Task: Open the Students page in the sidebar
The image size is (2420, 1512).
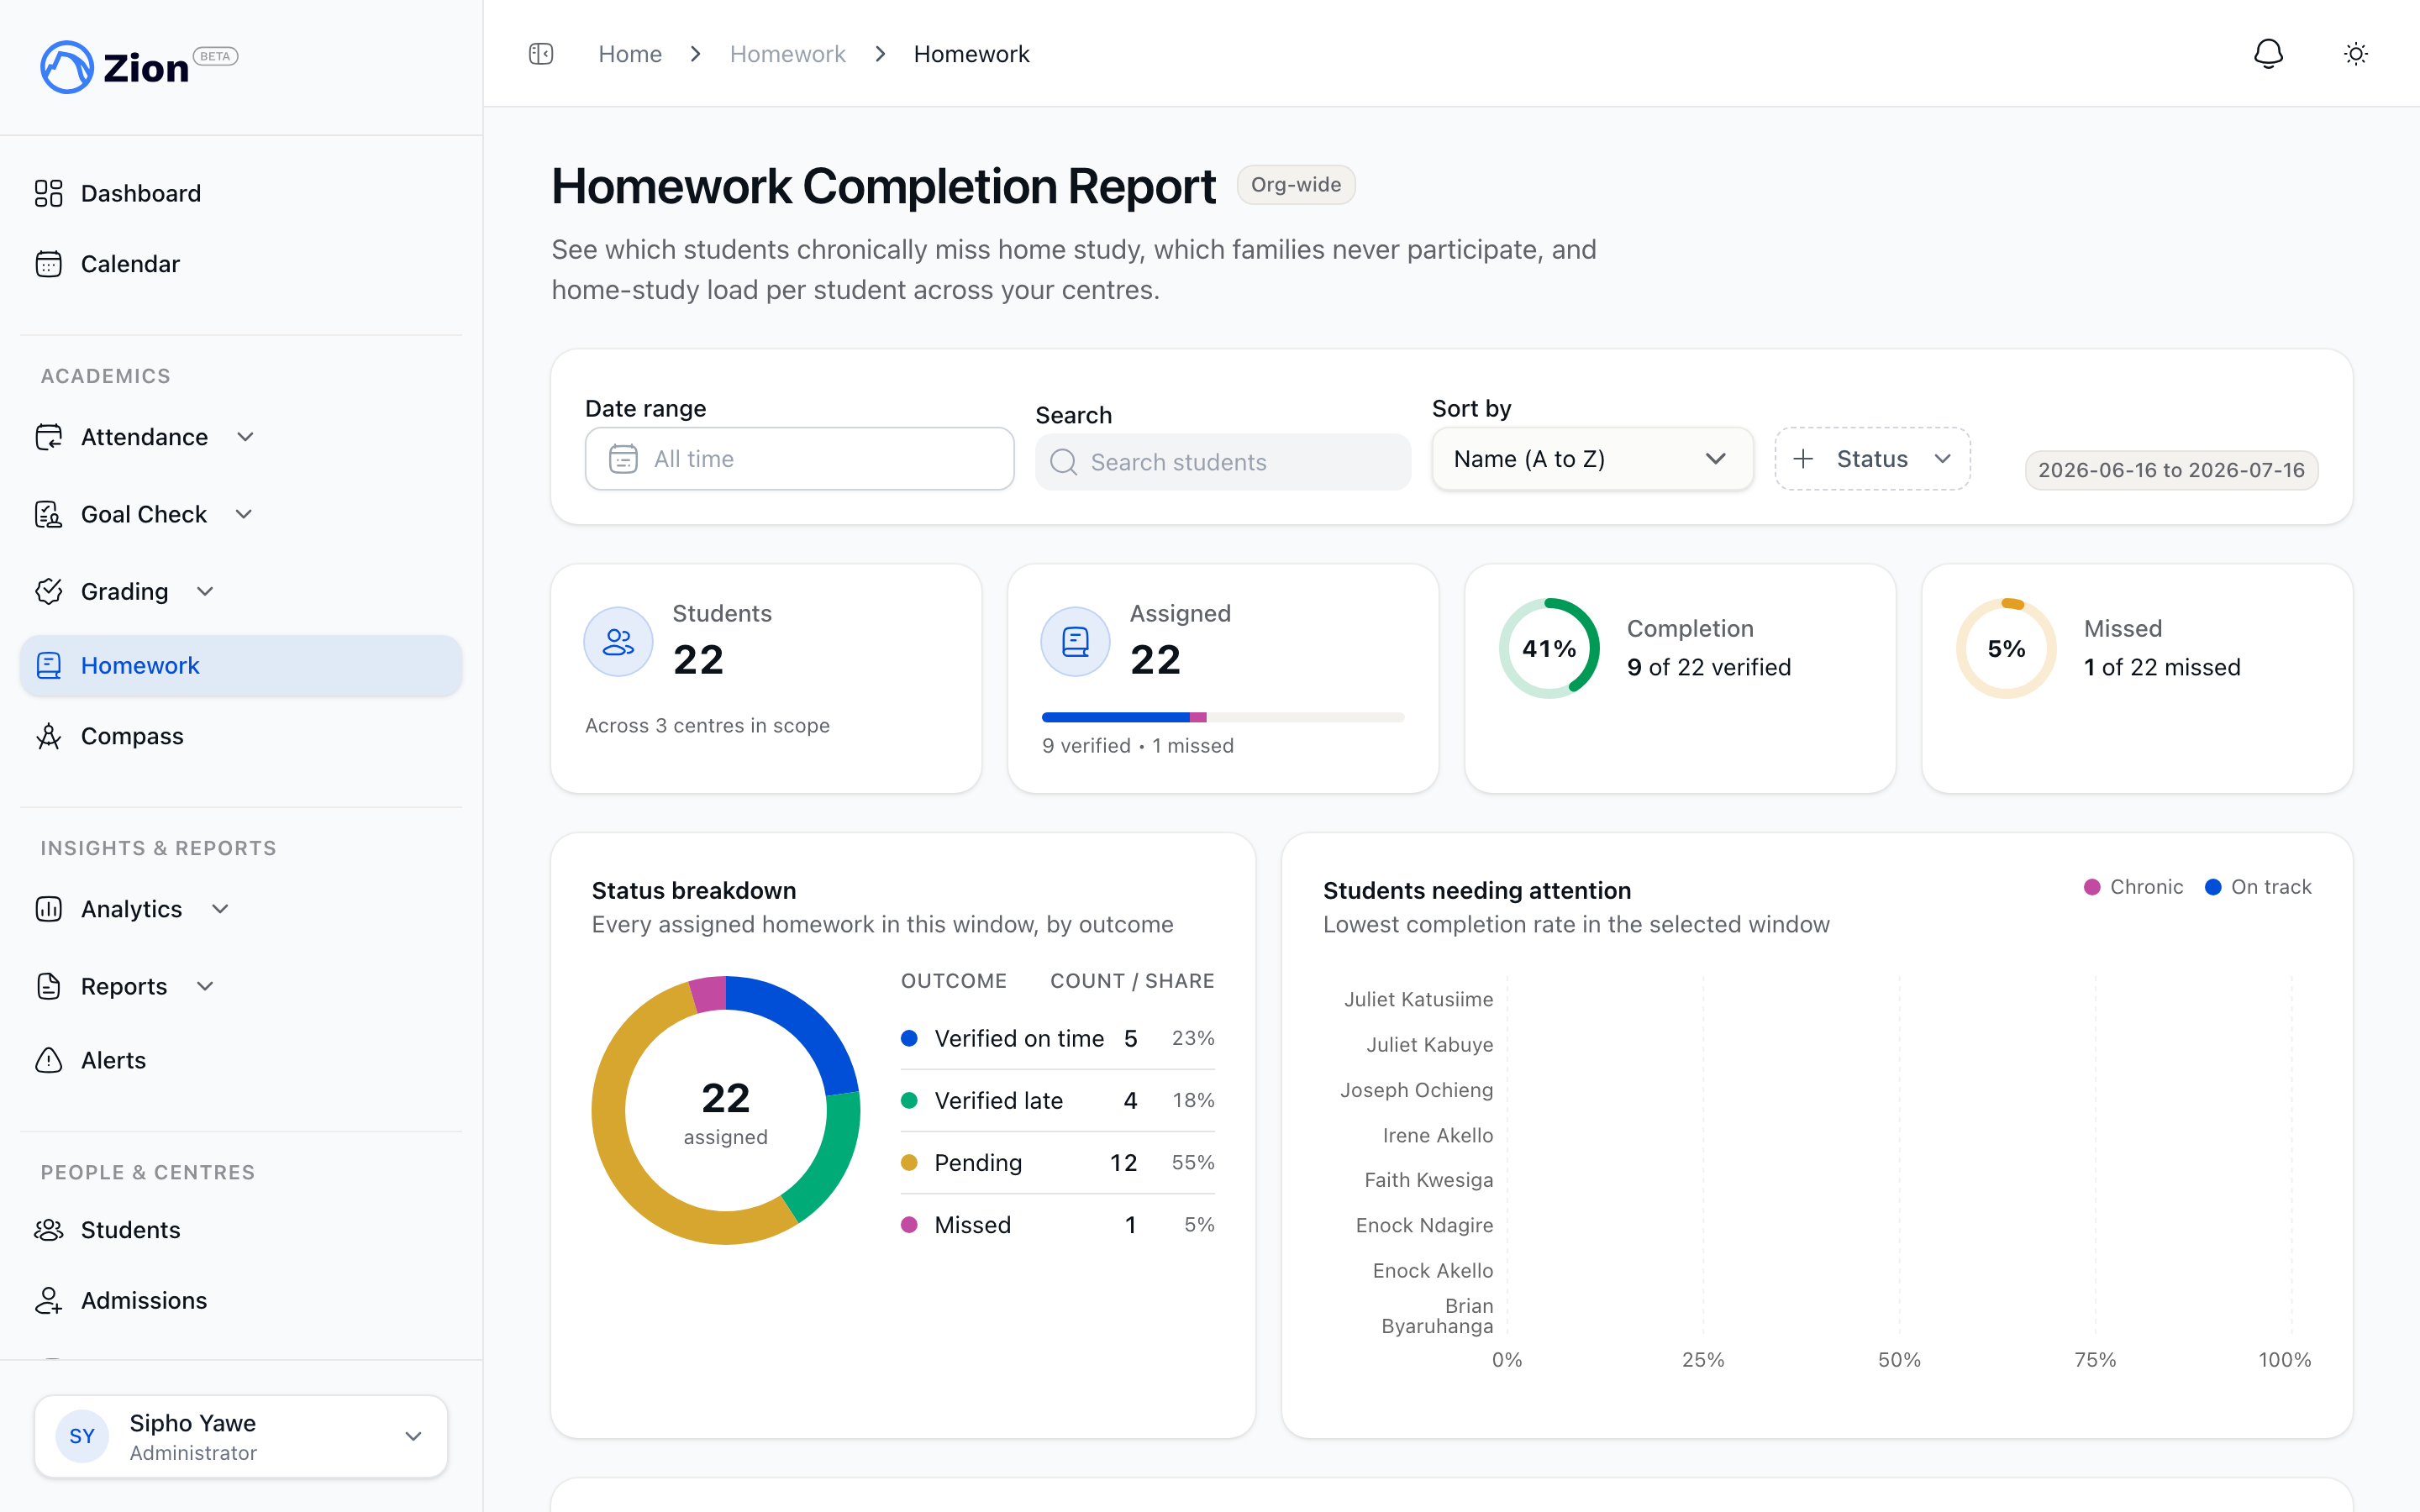Action: 241,1230
